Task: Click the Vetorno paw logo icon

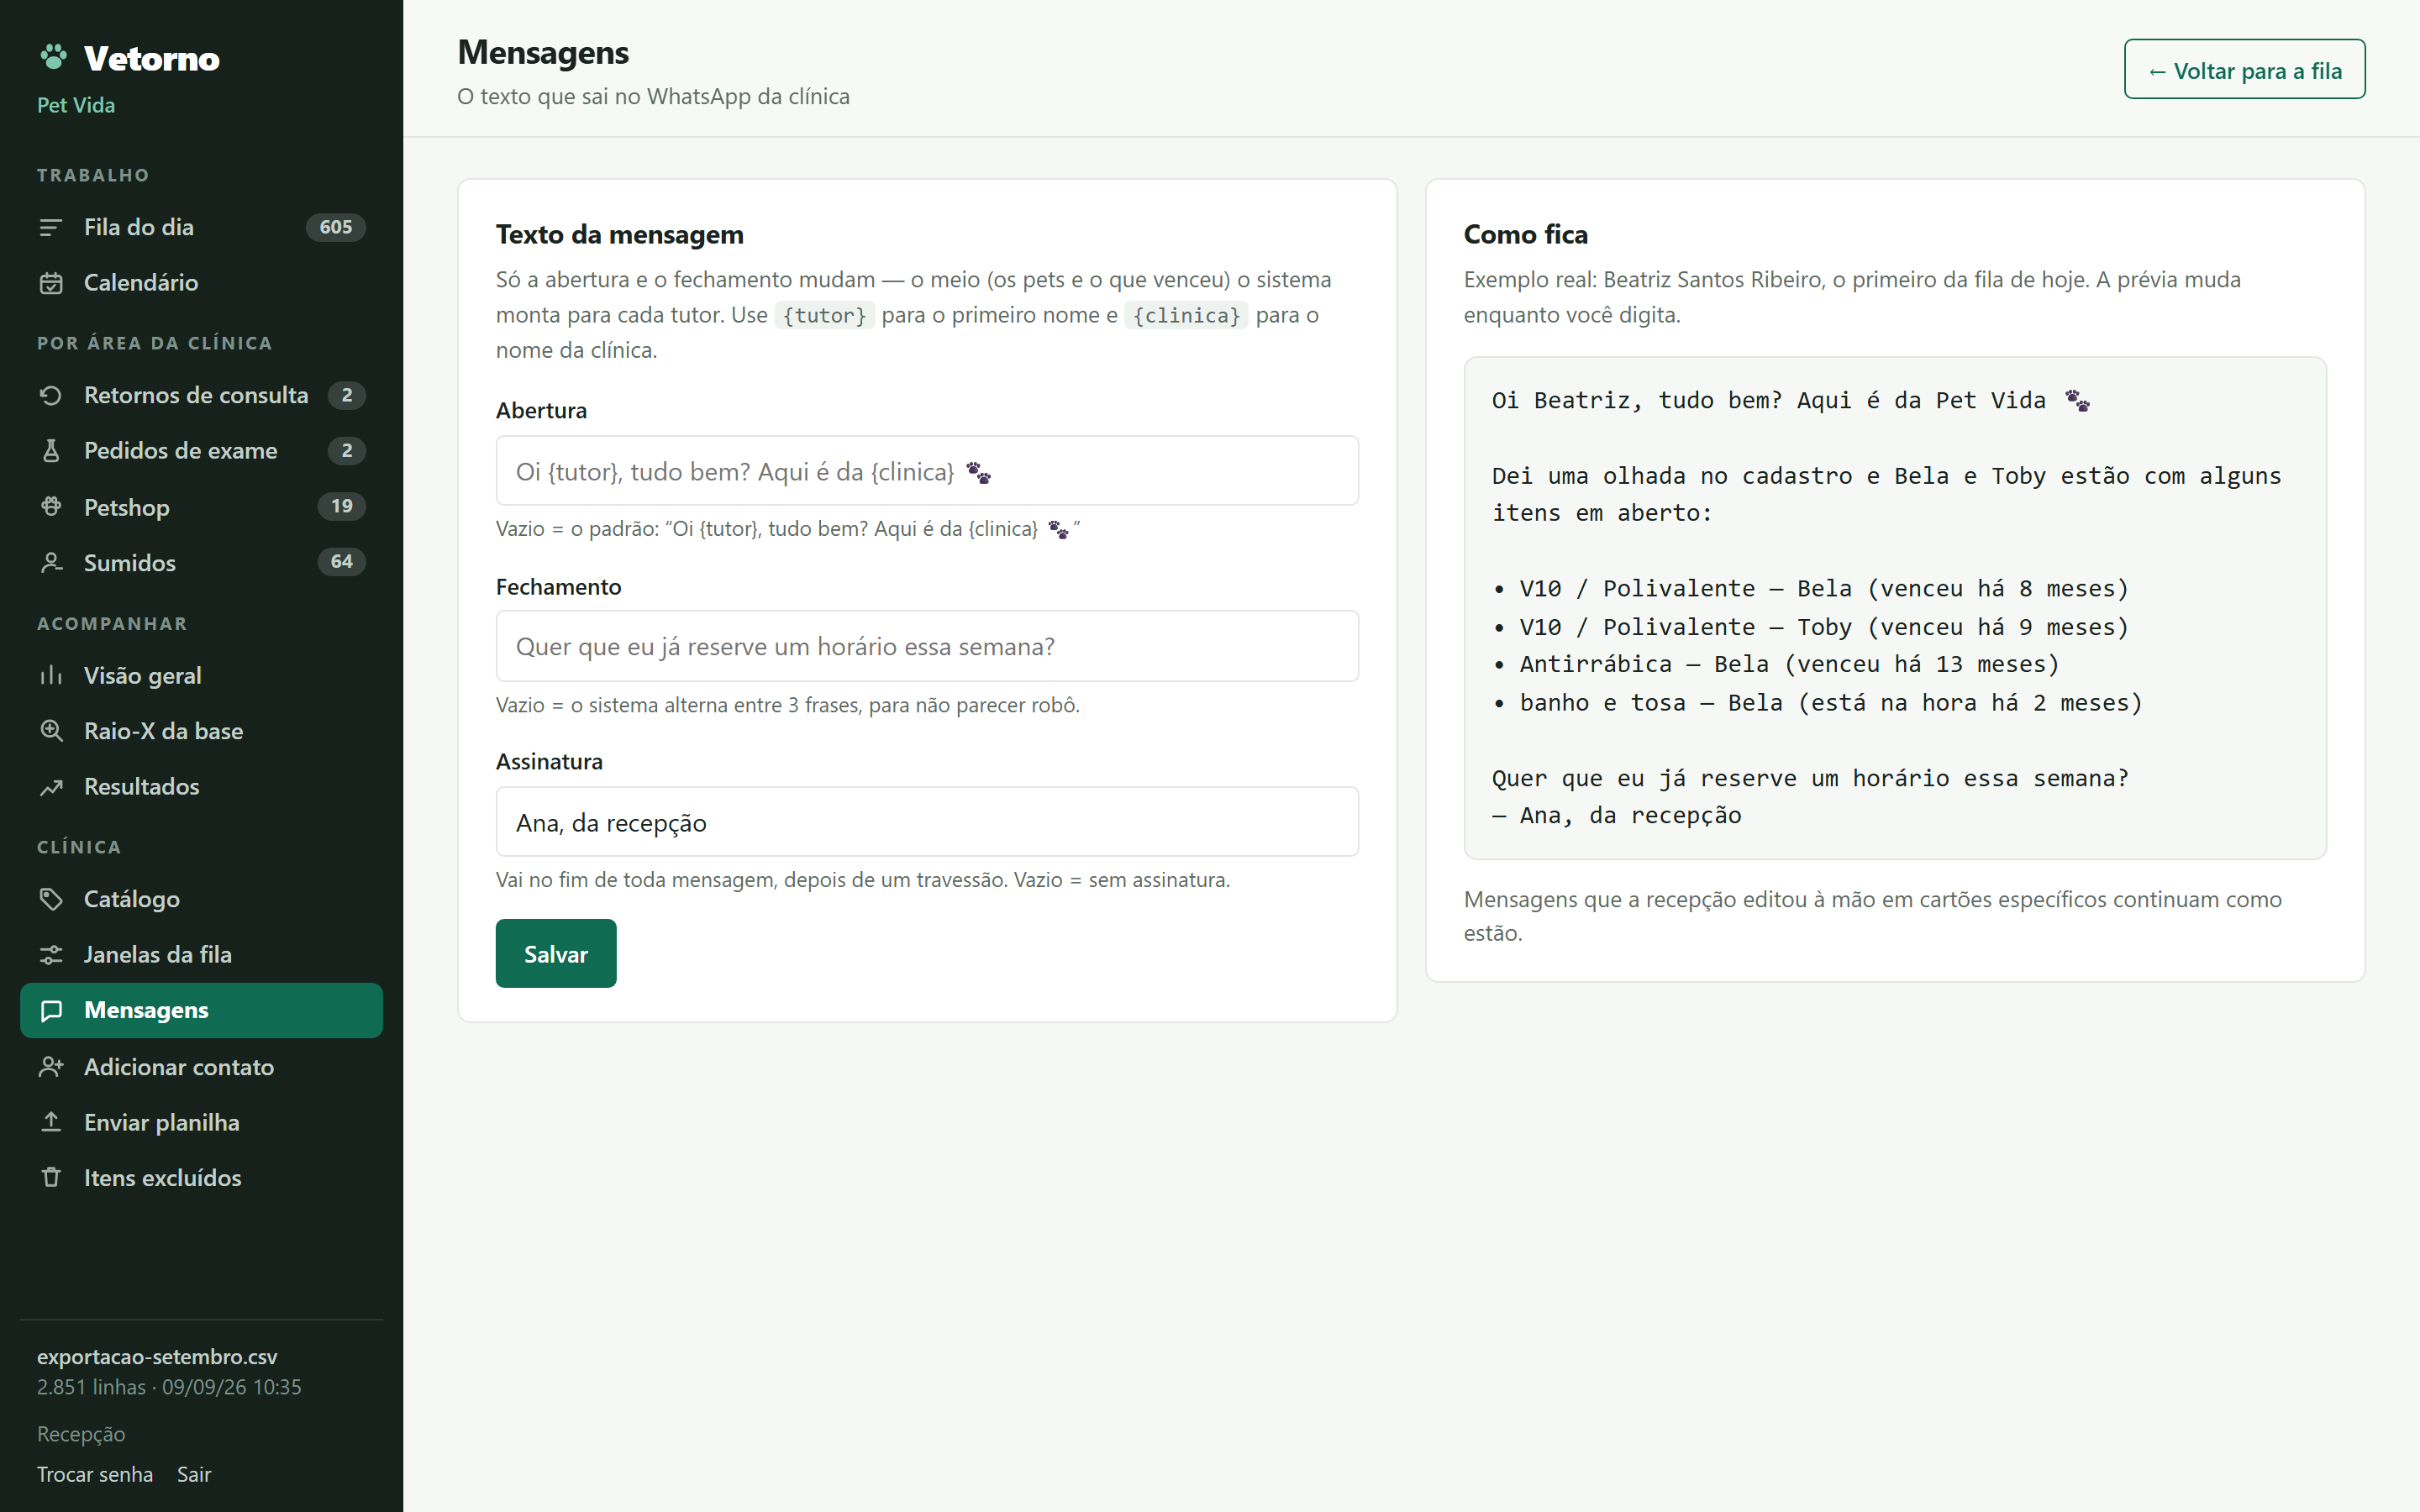Action: pyautogui.click(x=53, y=57)
